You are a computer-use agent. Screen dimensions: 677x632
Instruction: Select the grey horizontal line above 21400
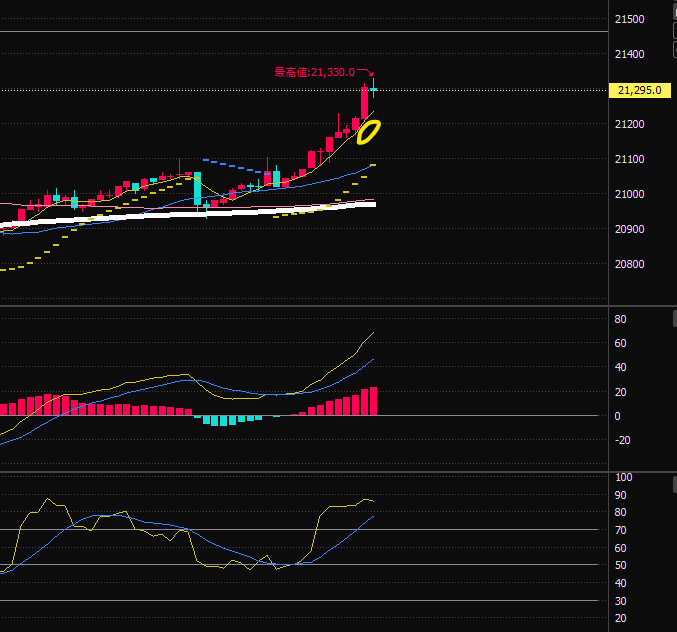point(300,32)
